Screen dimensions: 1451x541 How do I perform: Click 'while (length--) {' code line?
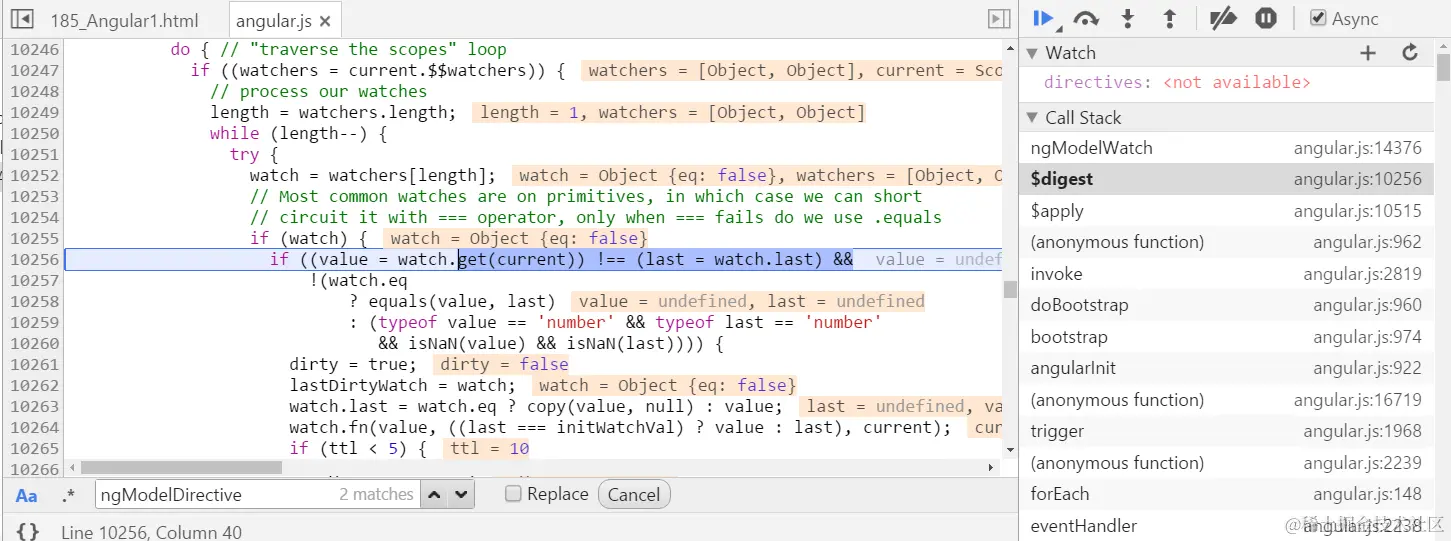(x=299, y=134)
